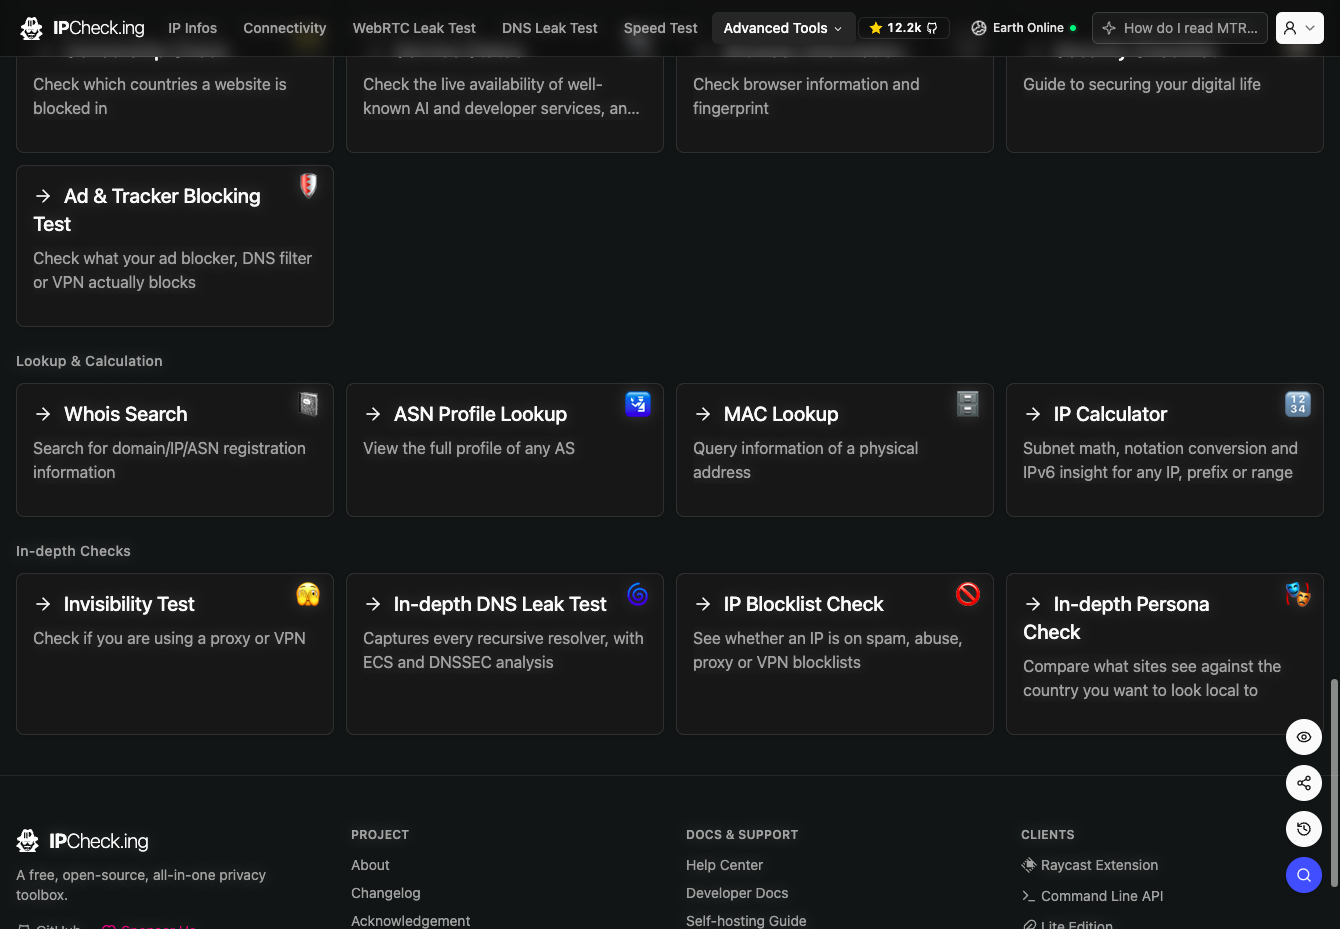Image resolution: width=1340 pixels, height=929 pixels.
Task: Click the Ad & Tracker Blocking shield icon
Action: [x=309, y=185]
